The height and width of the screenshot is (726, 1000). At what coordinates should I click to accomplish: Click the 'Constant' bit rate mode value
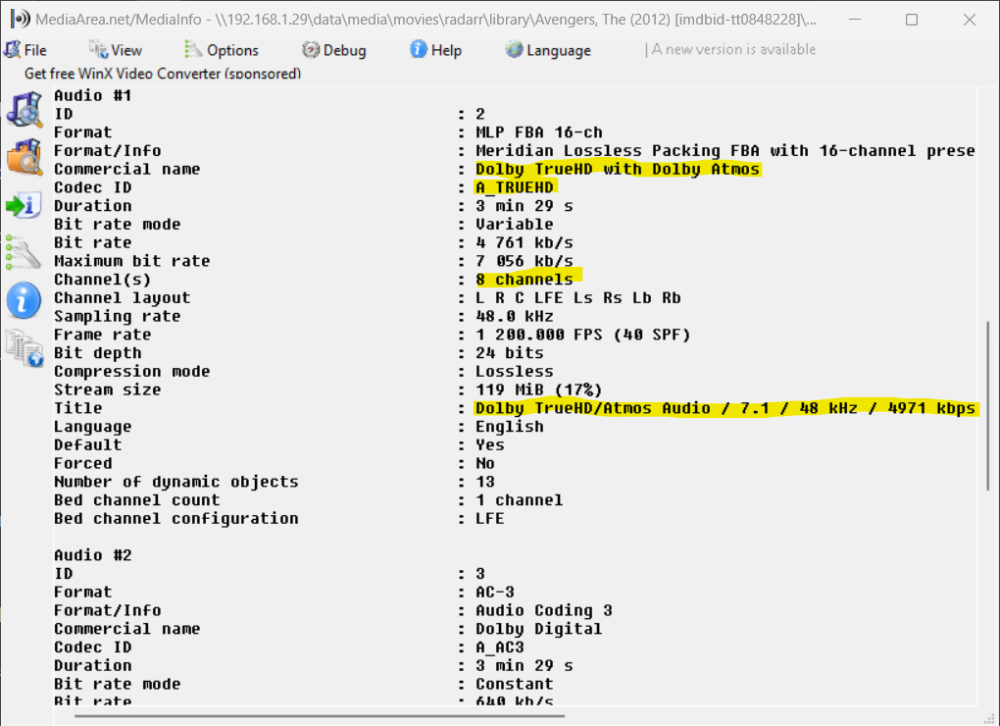[514, 684]
